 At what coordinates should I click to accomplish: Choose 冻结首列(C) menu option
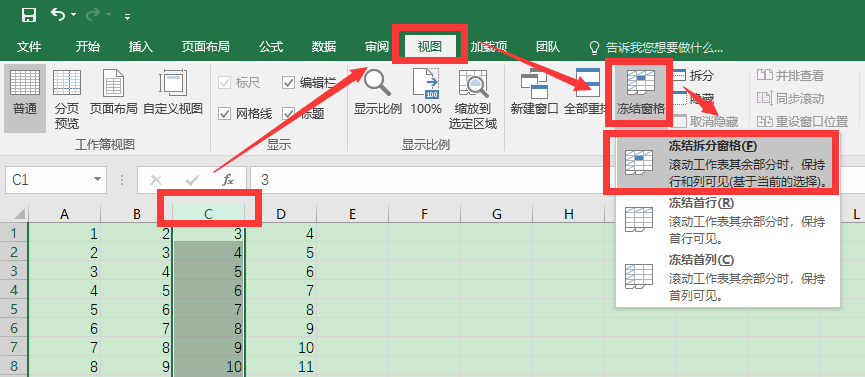728,278
